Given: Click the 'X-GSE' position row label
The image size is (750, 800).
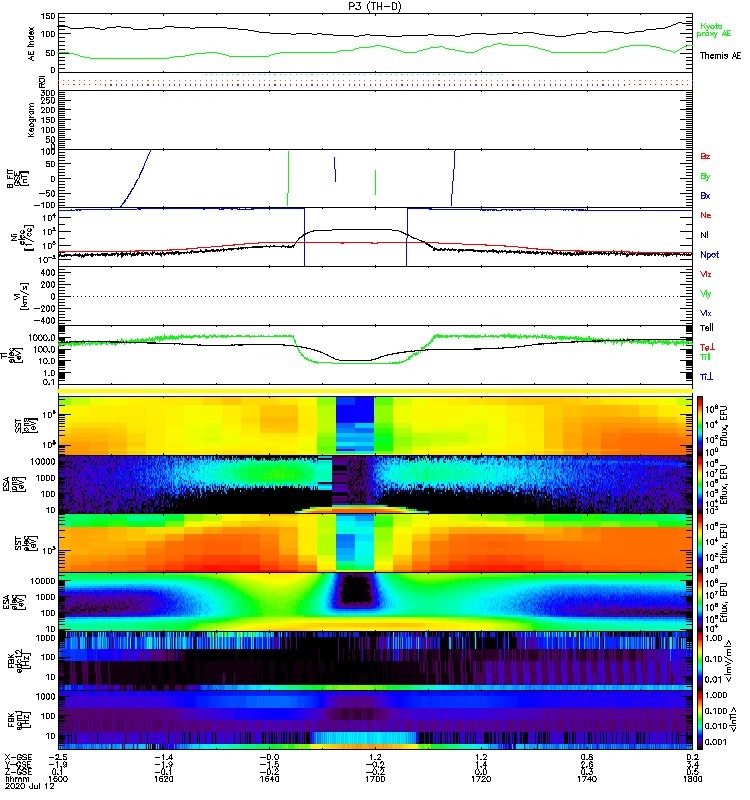Looking at the screenshot, I should (x=18, y=757).
